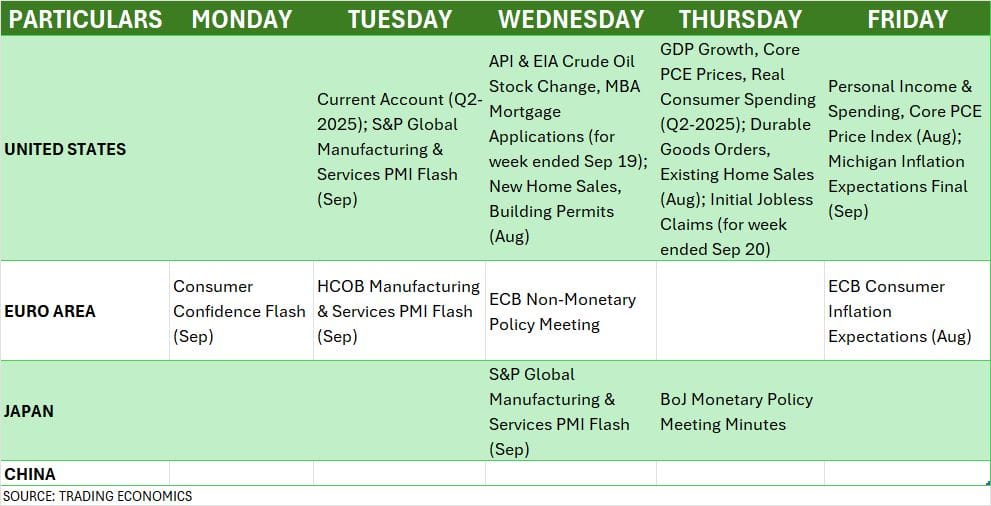The height and width of the screenshot is (506, 991).
Task: Click the GDP Growth, Core PCE Prices cell
Action: tap(738, 149)
